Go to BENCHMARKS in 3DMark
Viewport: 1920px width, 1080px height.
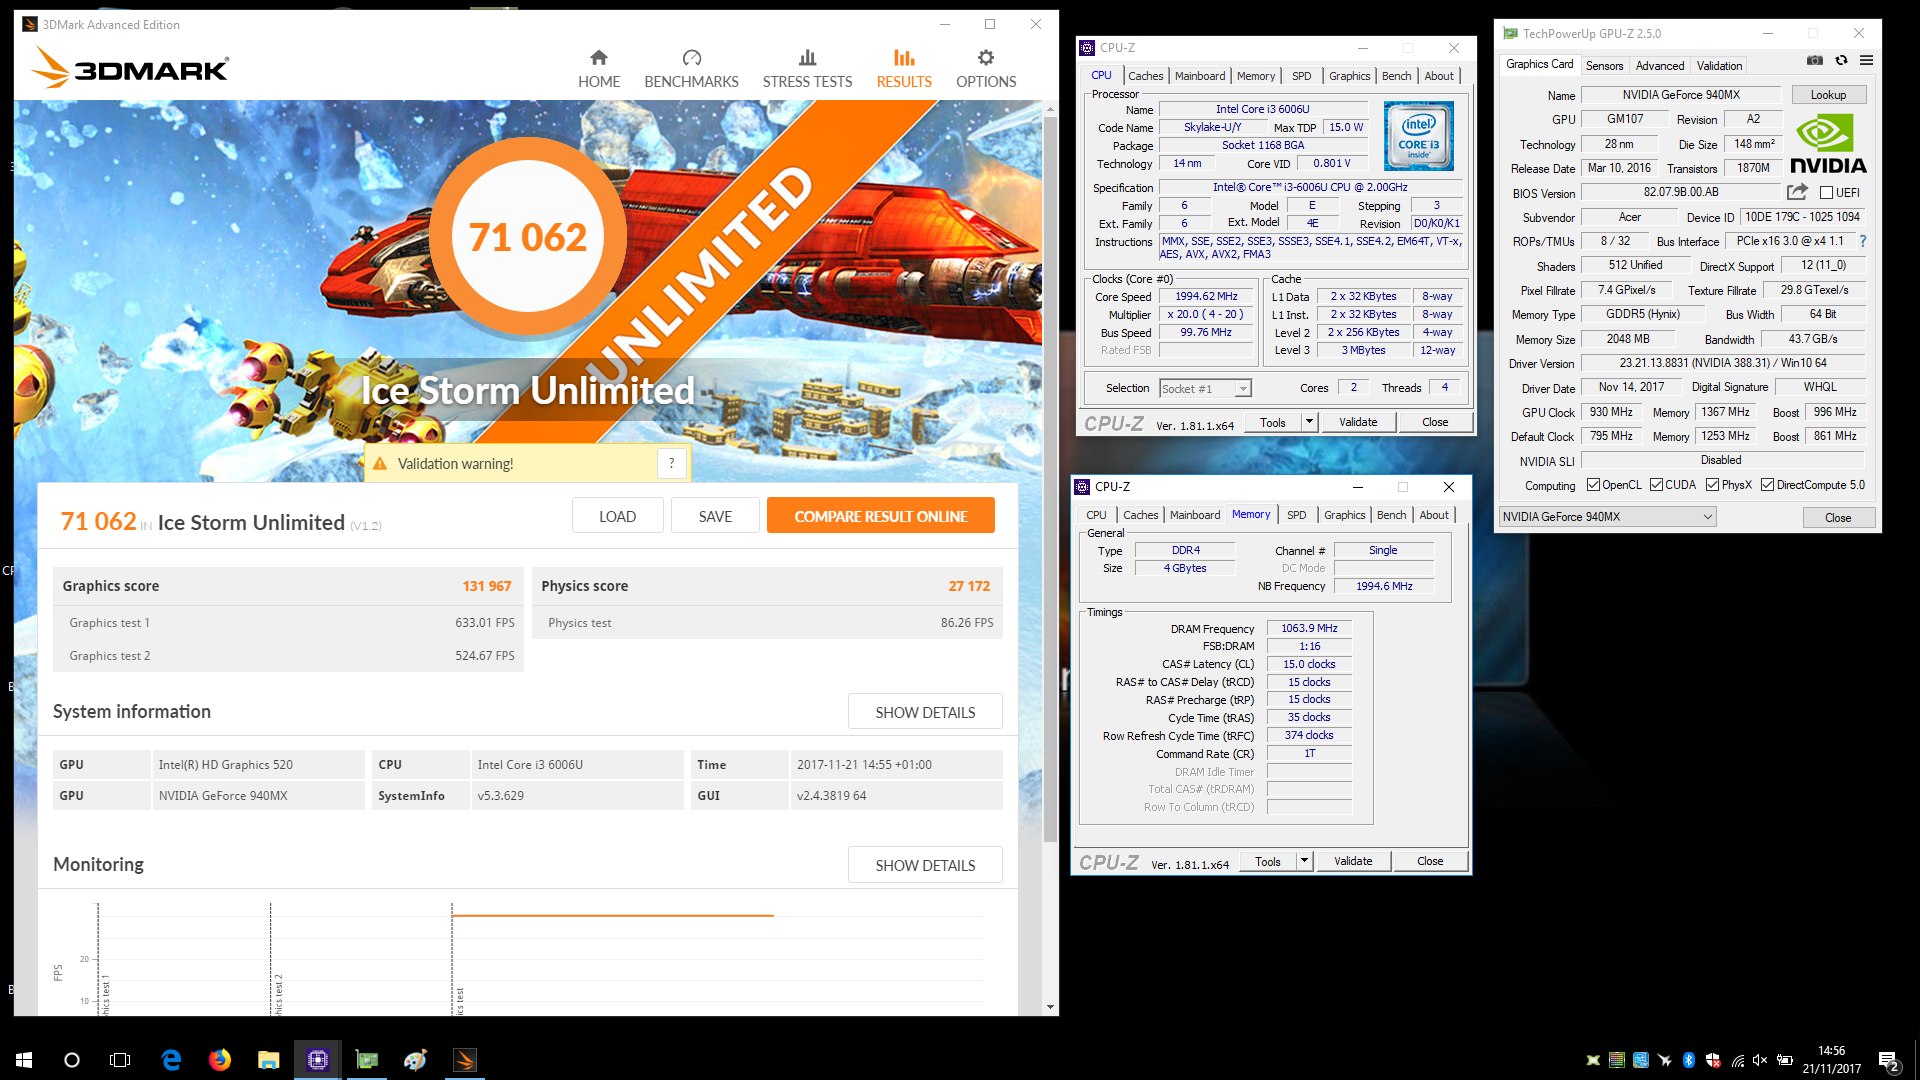[691, 69]
